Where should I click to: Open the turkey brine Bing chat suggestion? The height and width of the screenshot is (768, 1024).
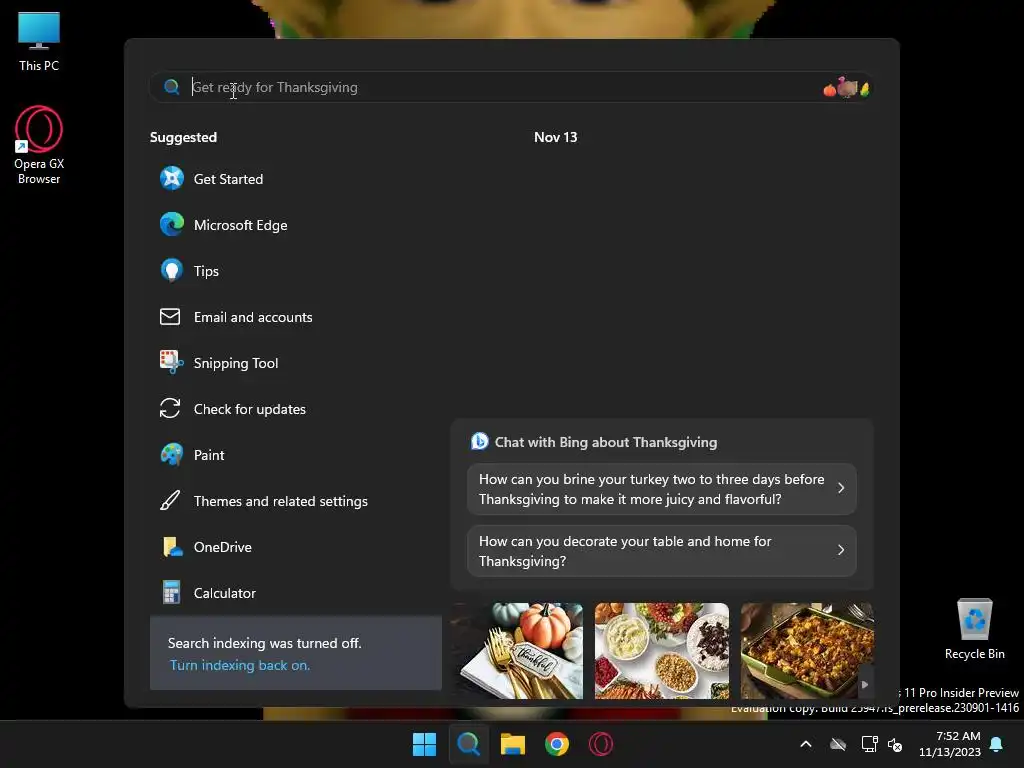pos(662,488)
